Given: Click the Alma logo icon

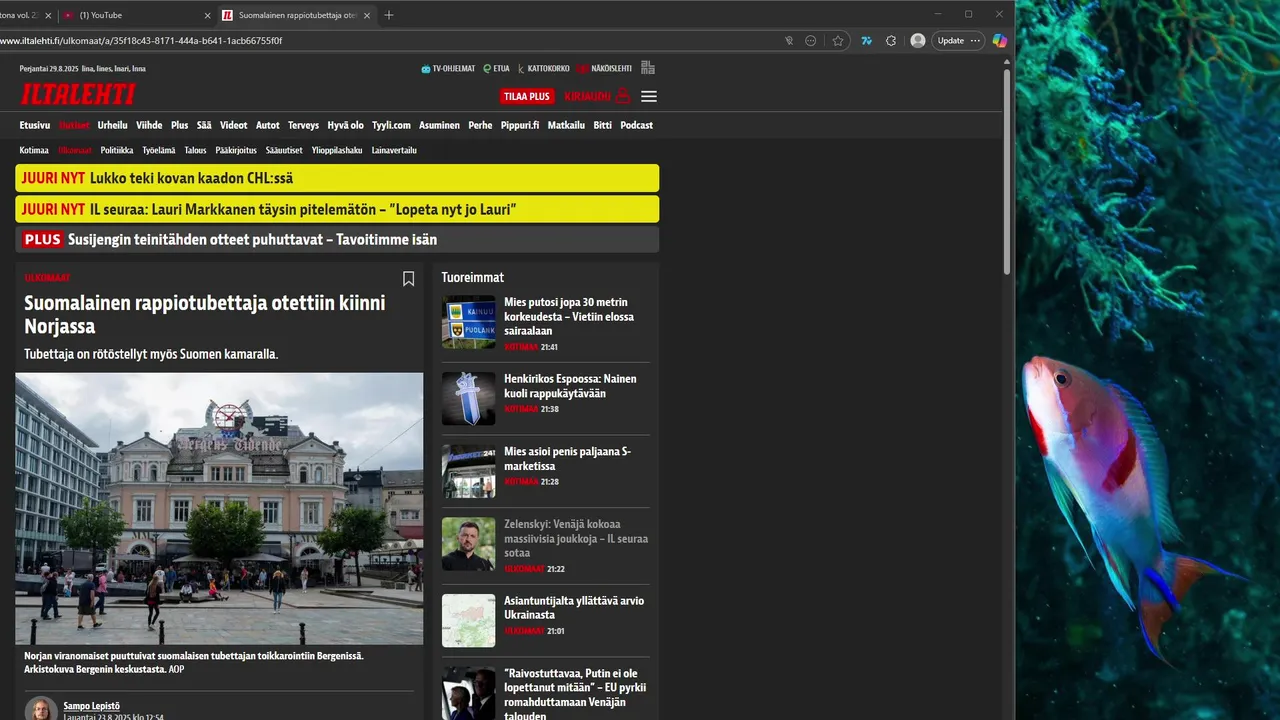Looking at the screenshot, I should point(648,68).
